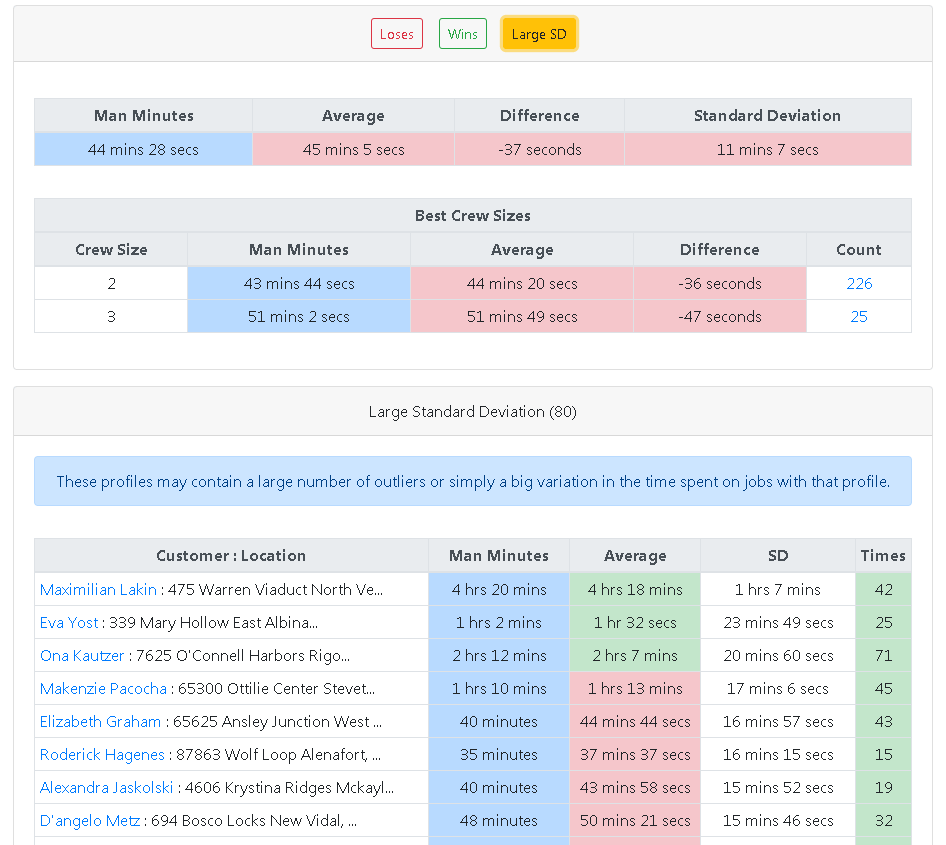Open the 226 count link for crew size 2
The height and width of the screenshot is (845, 946).
coord(859,283)
